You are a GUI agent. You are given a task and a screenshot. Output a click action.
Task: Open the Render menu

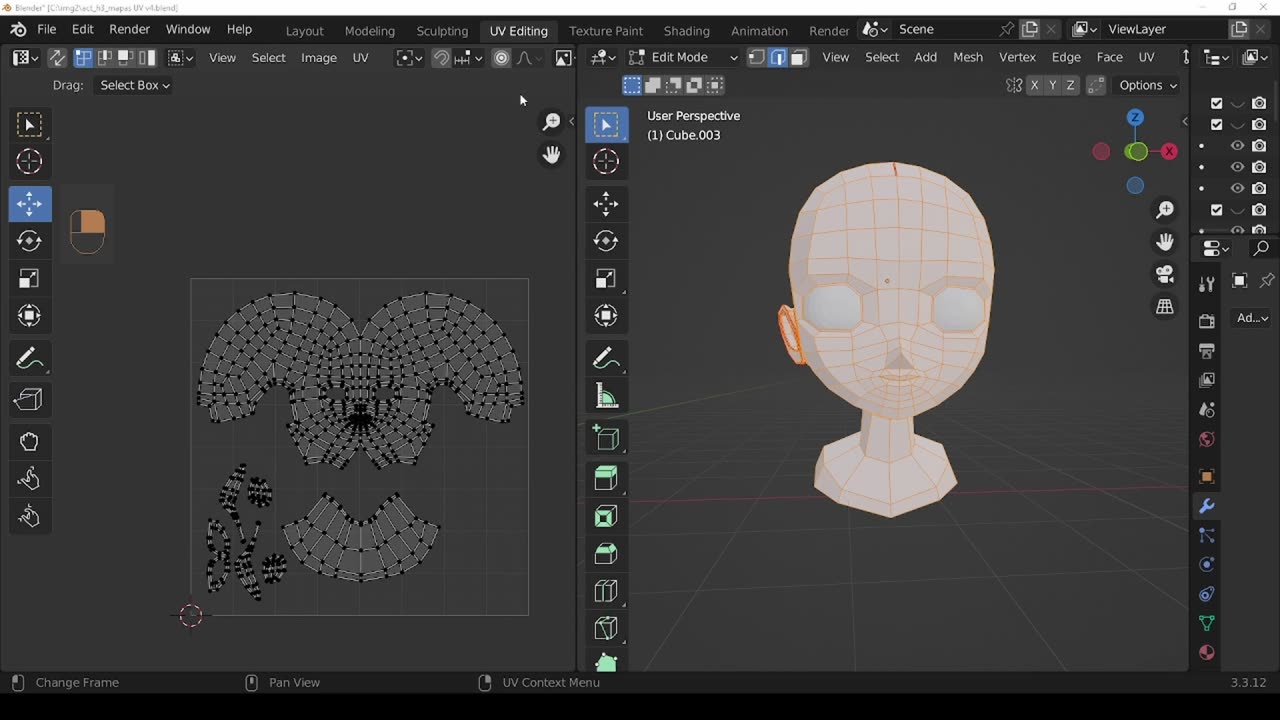129,29
